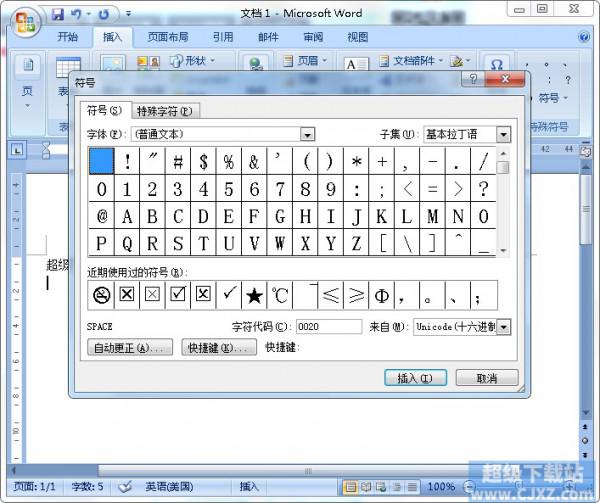The height and width of the screenshot is (503, 600).
Task: Open the 视图 ribbon tab
Action: pyautogui.click(x=357, y=37)
